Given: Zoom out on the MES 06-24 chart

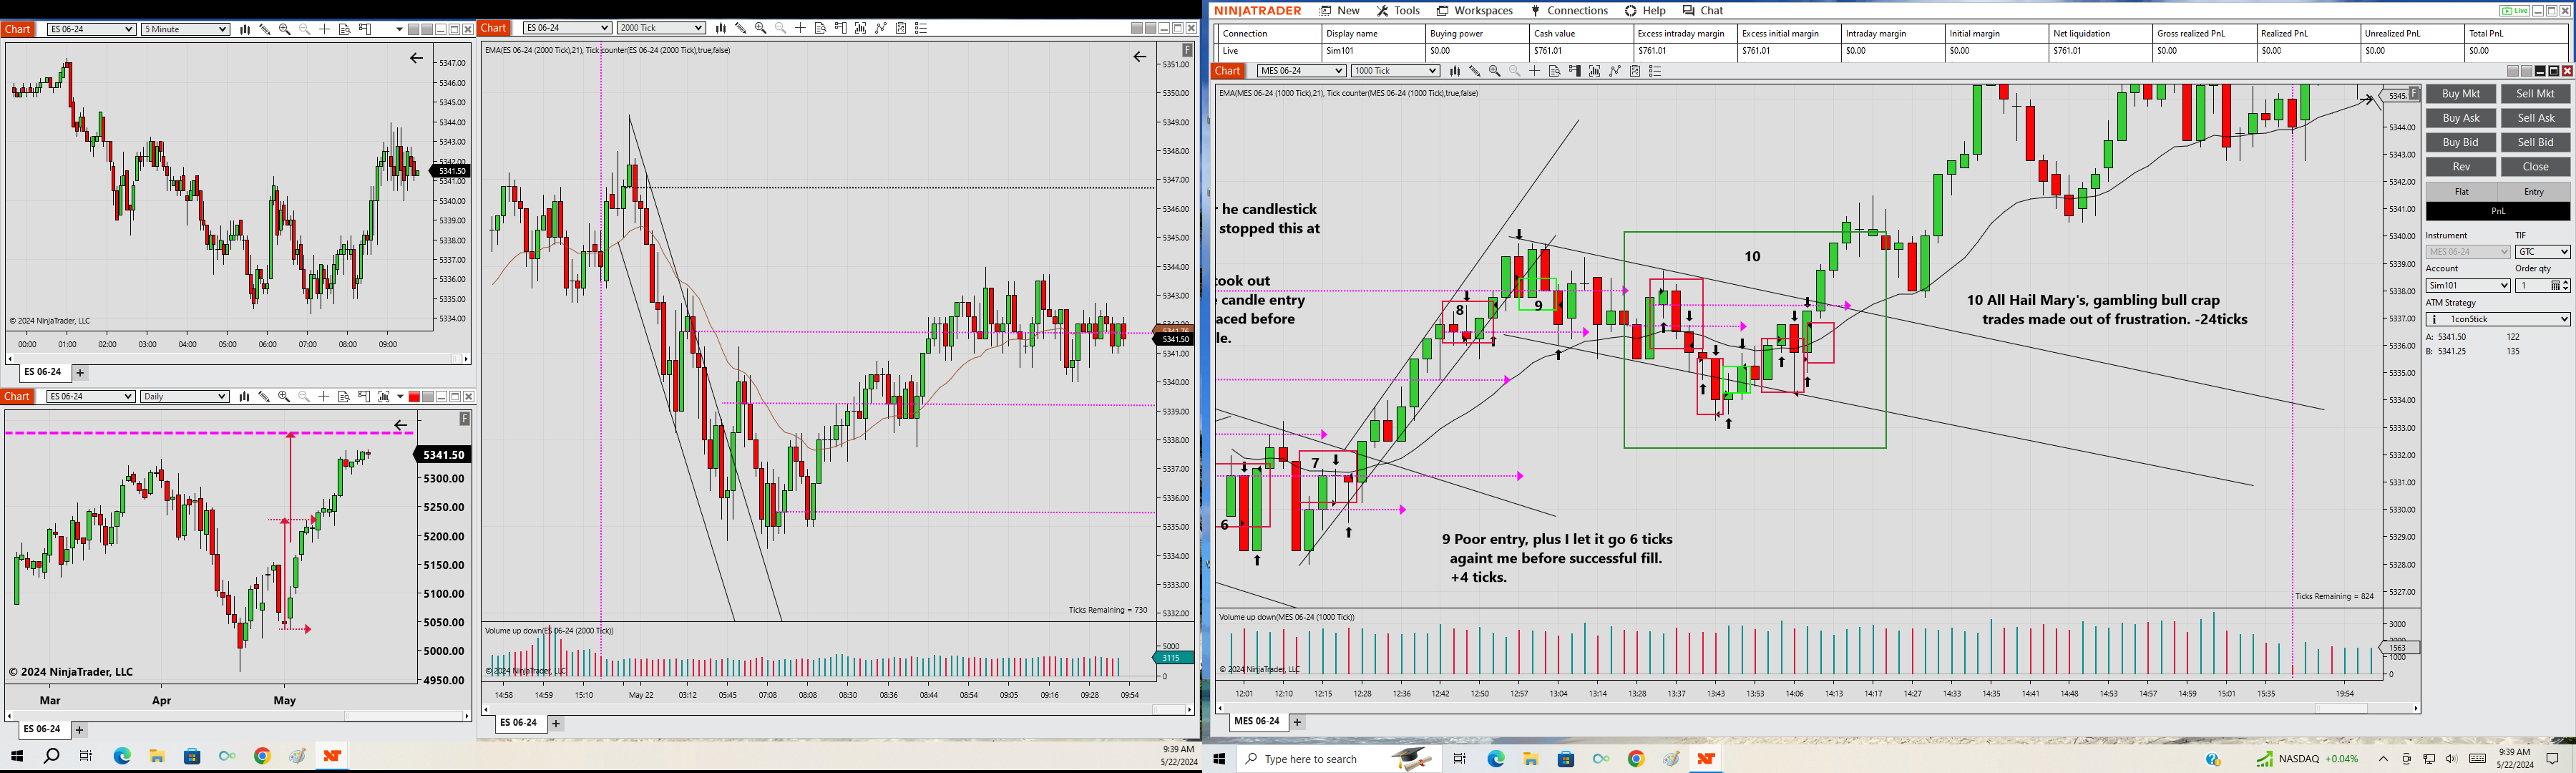Looking at the screenshot, I should [1514, 71].
